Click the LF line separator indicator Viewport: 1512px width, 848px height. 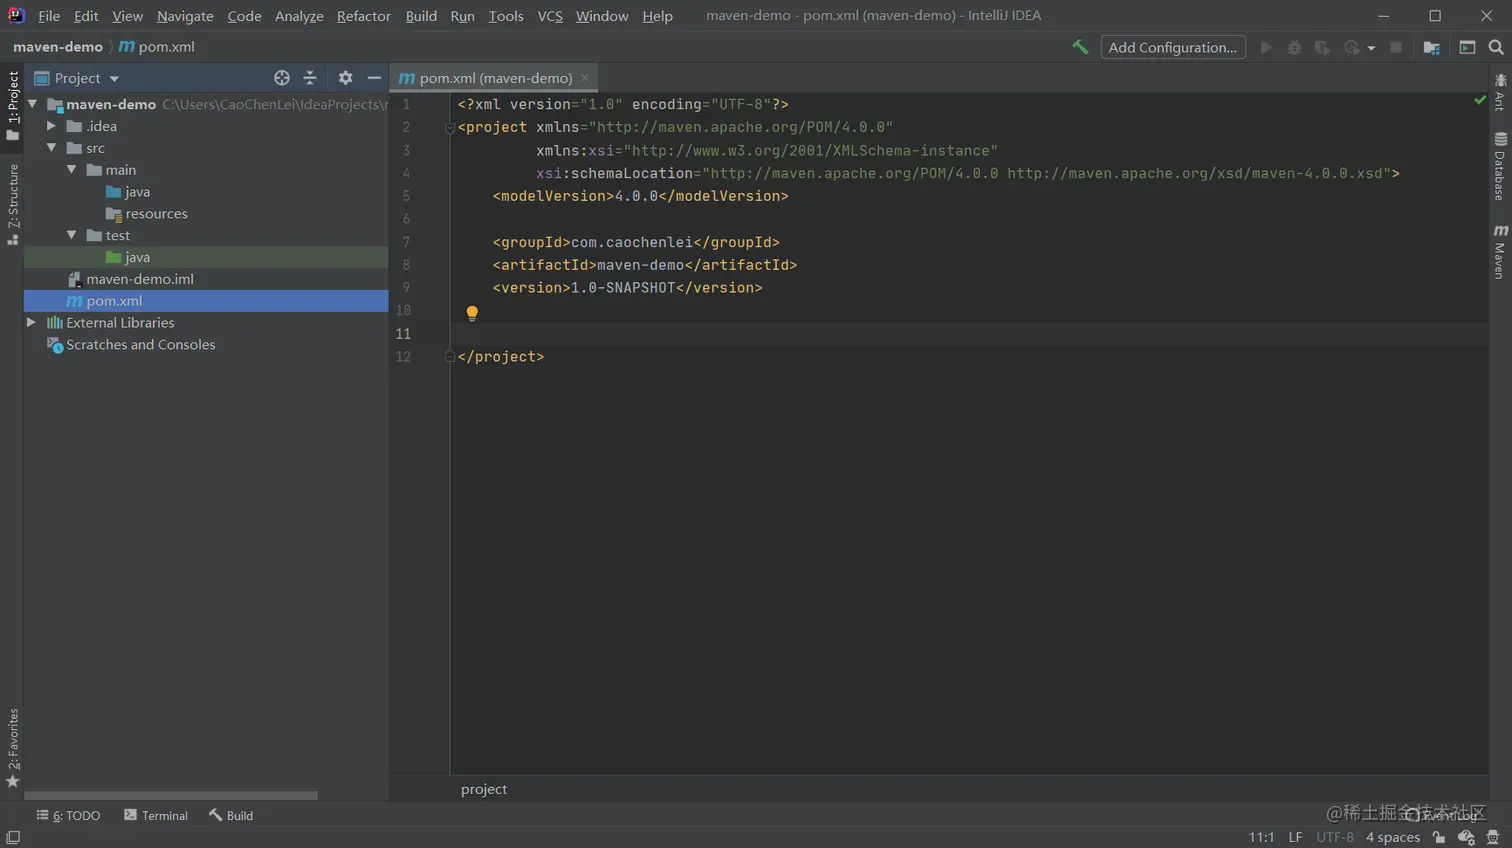coord(1295,837)
